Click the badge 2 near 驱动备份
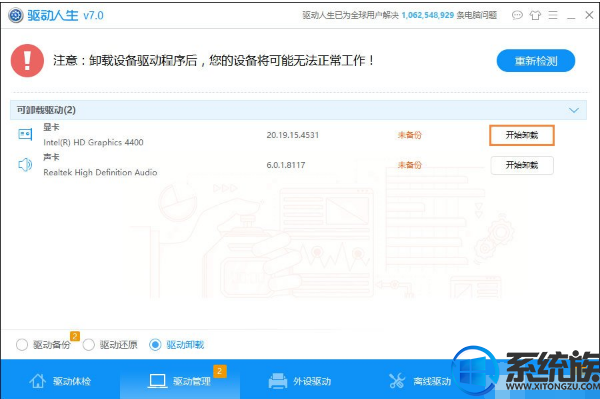Image resolution: width=600 pixels, height=399 pixels. point(75,336)
